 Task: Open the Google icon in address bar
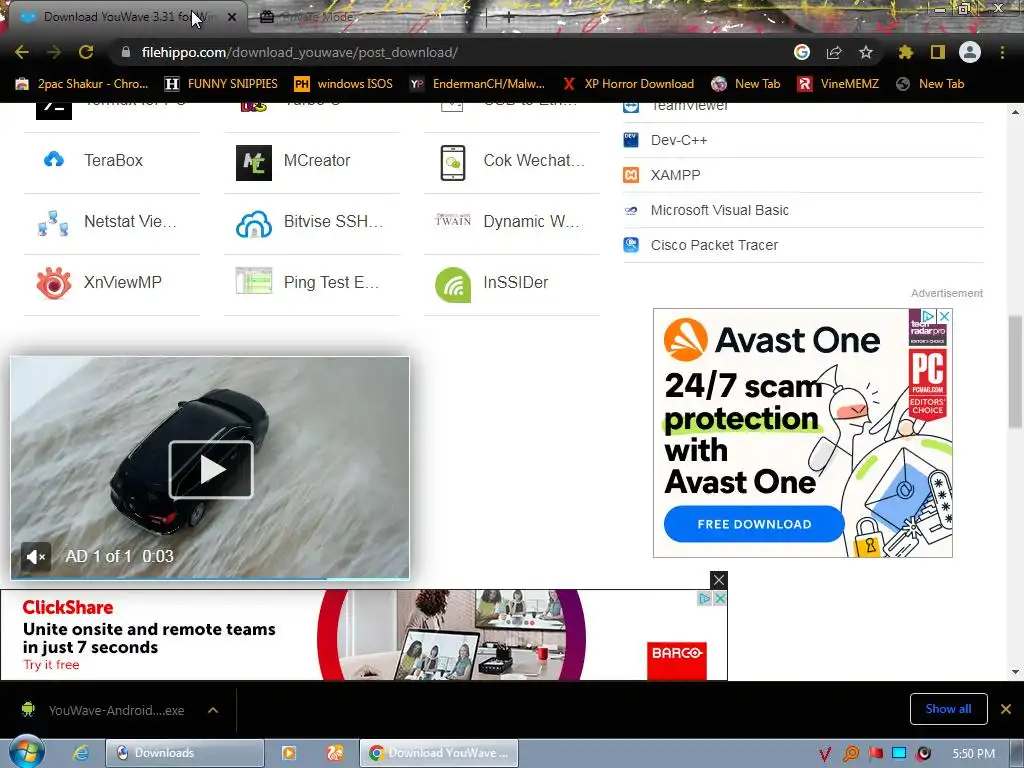pyautogui.click(x=802, y=52)
